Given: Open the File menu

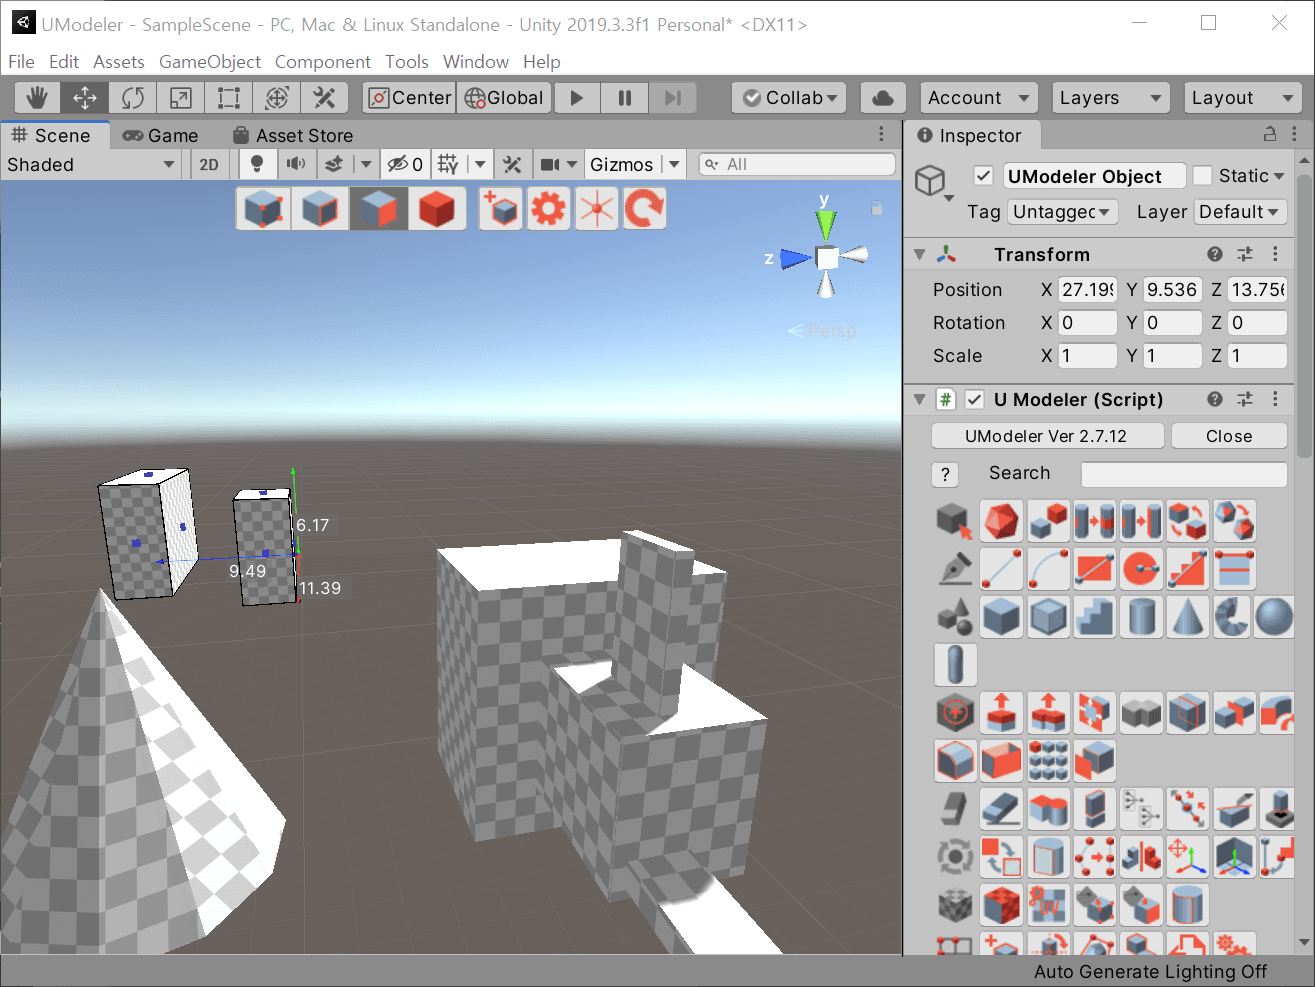Looking at the screenshot, I should 21,62.
